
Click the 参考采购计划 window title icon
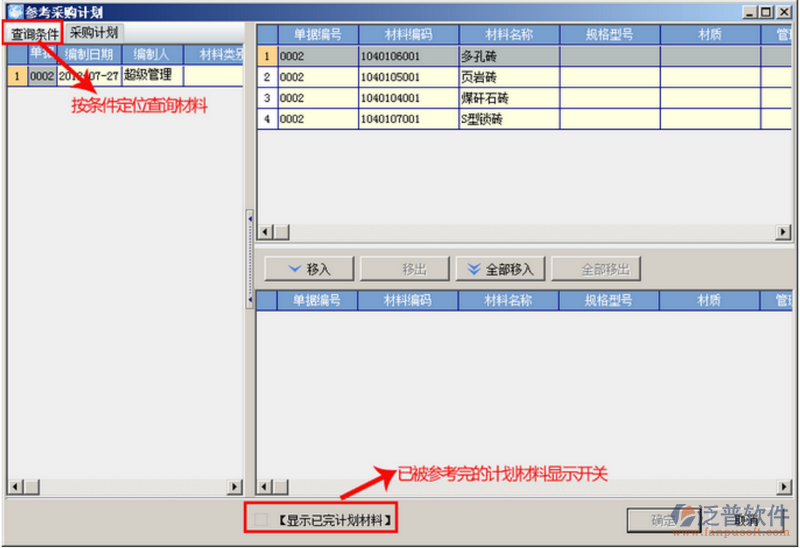15,11
